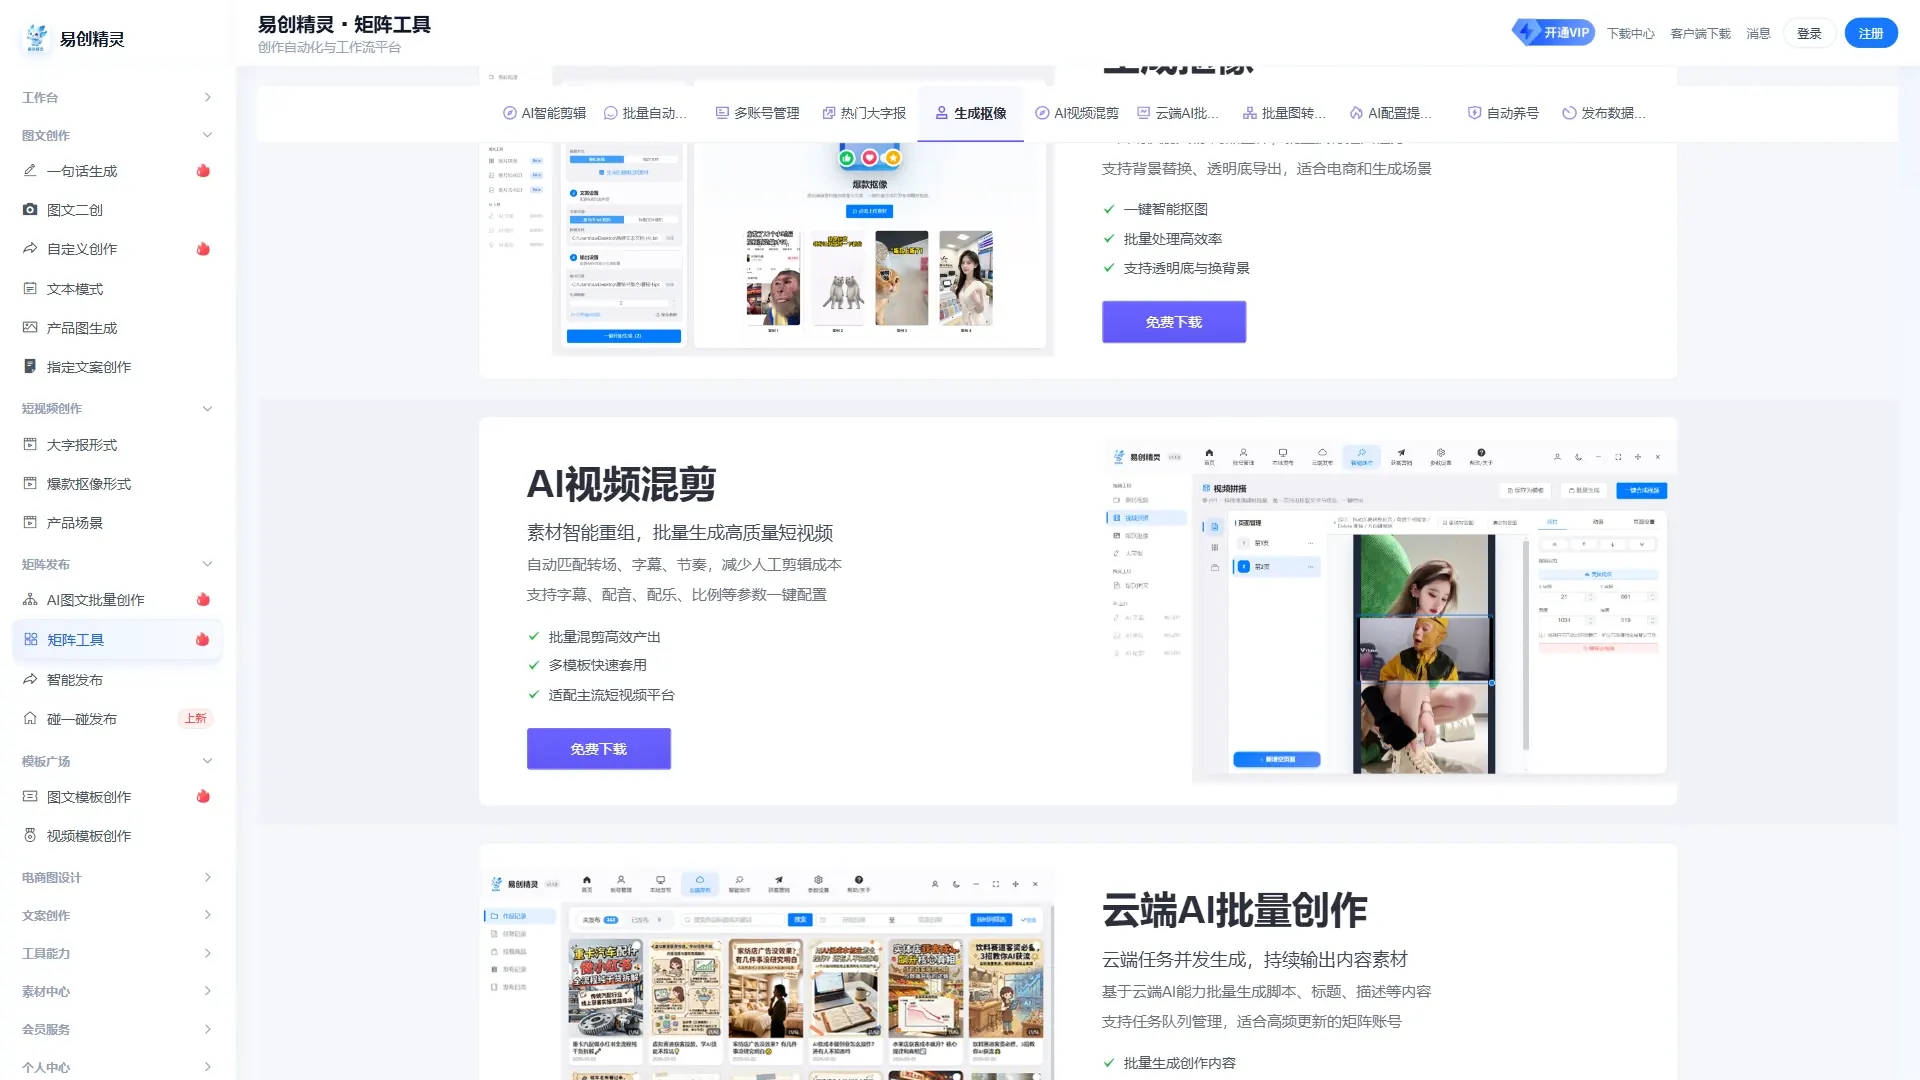Click the document icon beside 文本模式
Image resolution: width=1920 pixels, height=1080 pixels.
(x=30, y=289)
